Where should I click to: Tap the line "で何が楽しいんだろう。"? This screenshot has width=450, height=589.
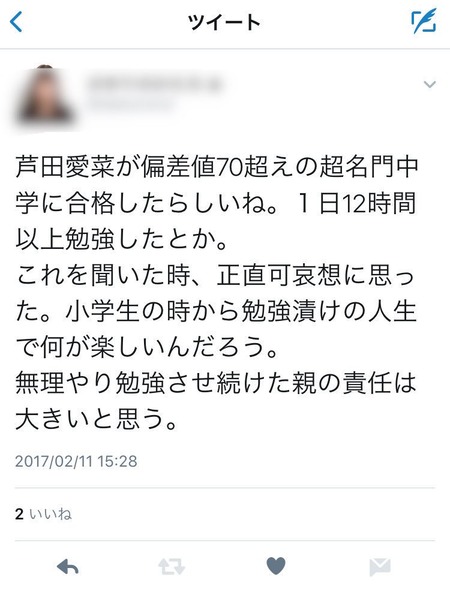[x=147, y=348]
